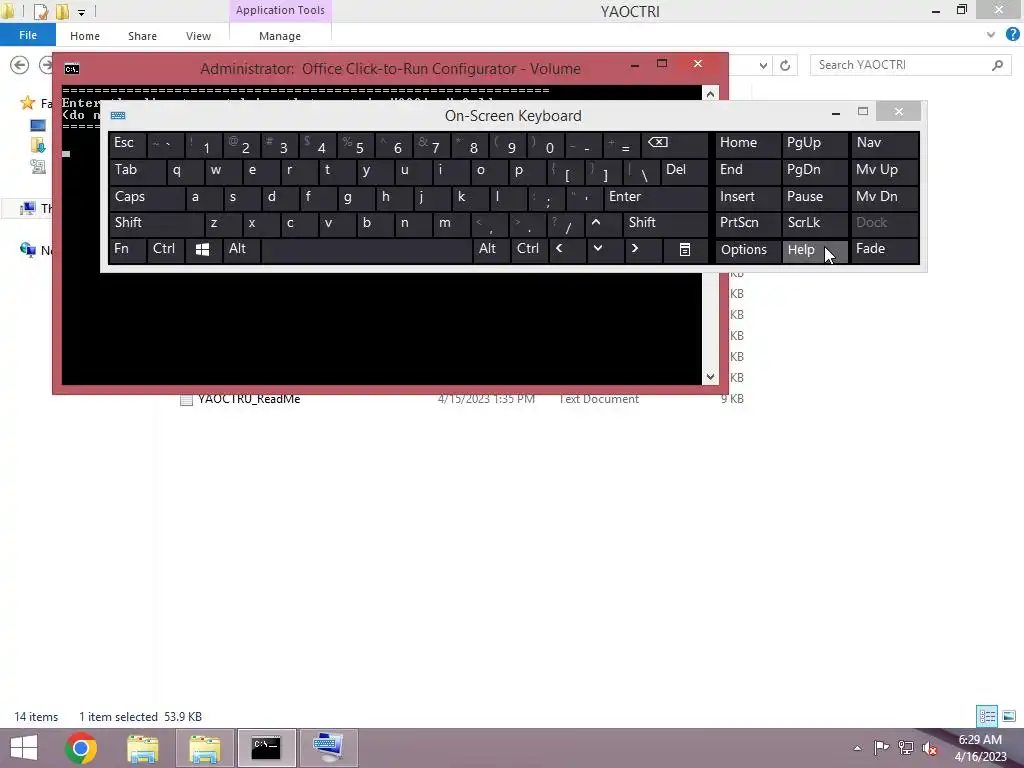Toggle the right Ctrl key
The width and height of the screenshot is (1024, 768).
tap(530, 250)
